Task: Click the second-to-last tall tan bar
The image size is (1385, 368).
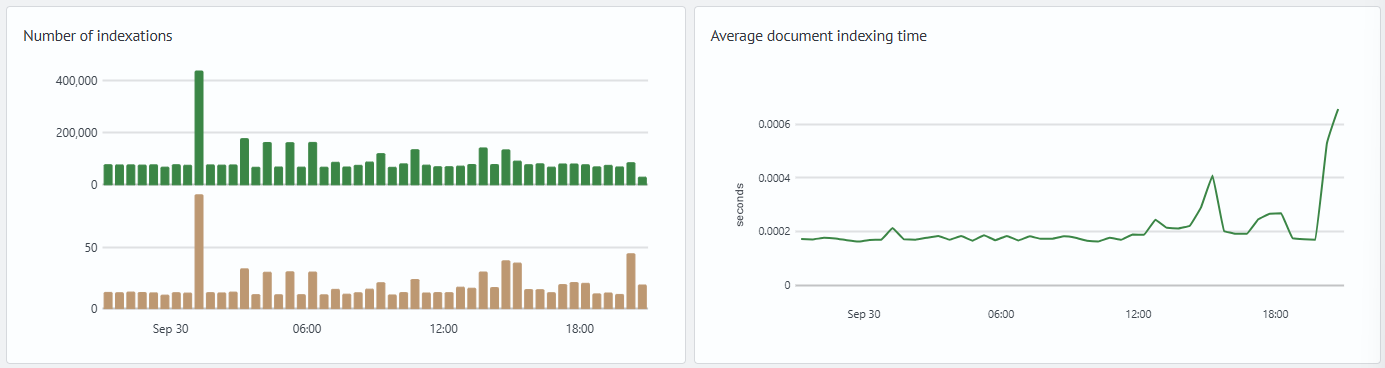Action: pos(631,281)
